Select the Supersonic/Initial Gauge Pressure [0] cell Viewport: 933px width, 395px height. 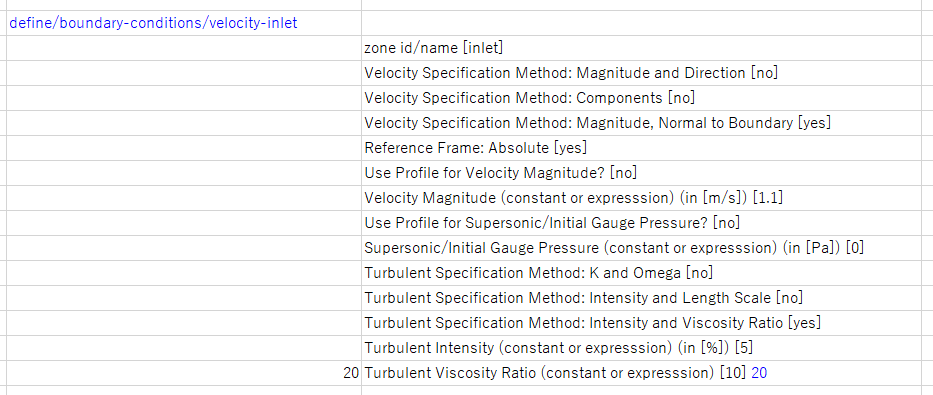click(x=647, y=248)
